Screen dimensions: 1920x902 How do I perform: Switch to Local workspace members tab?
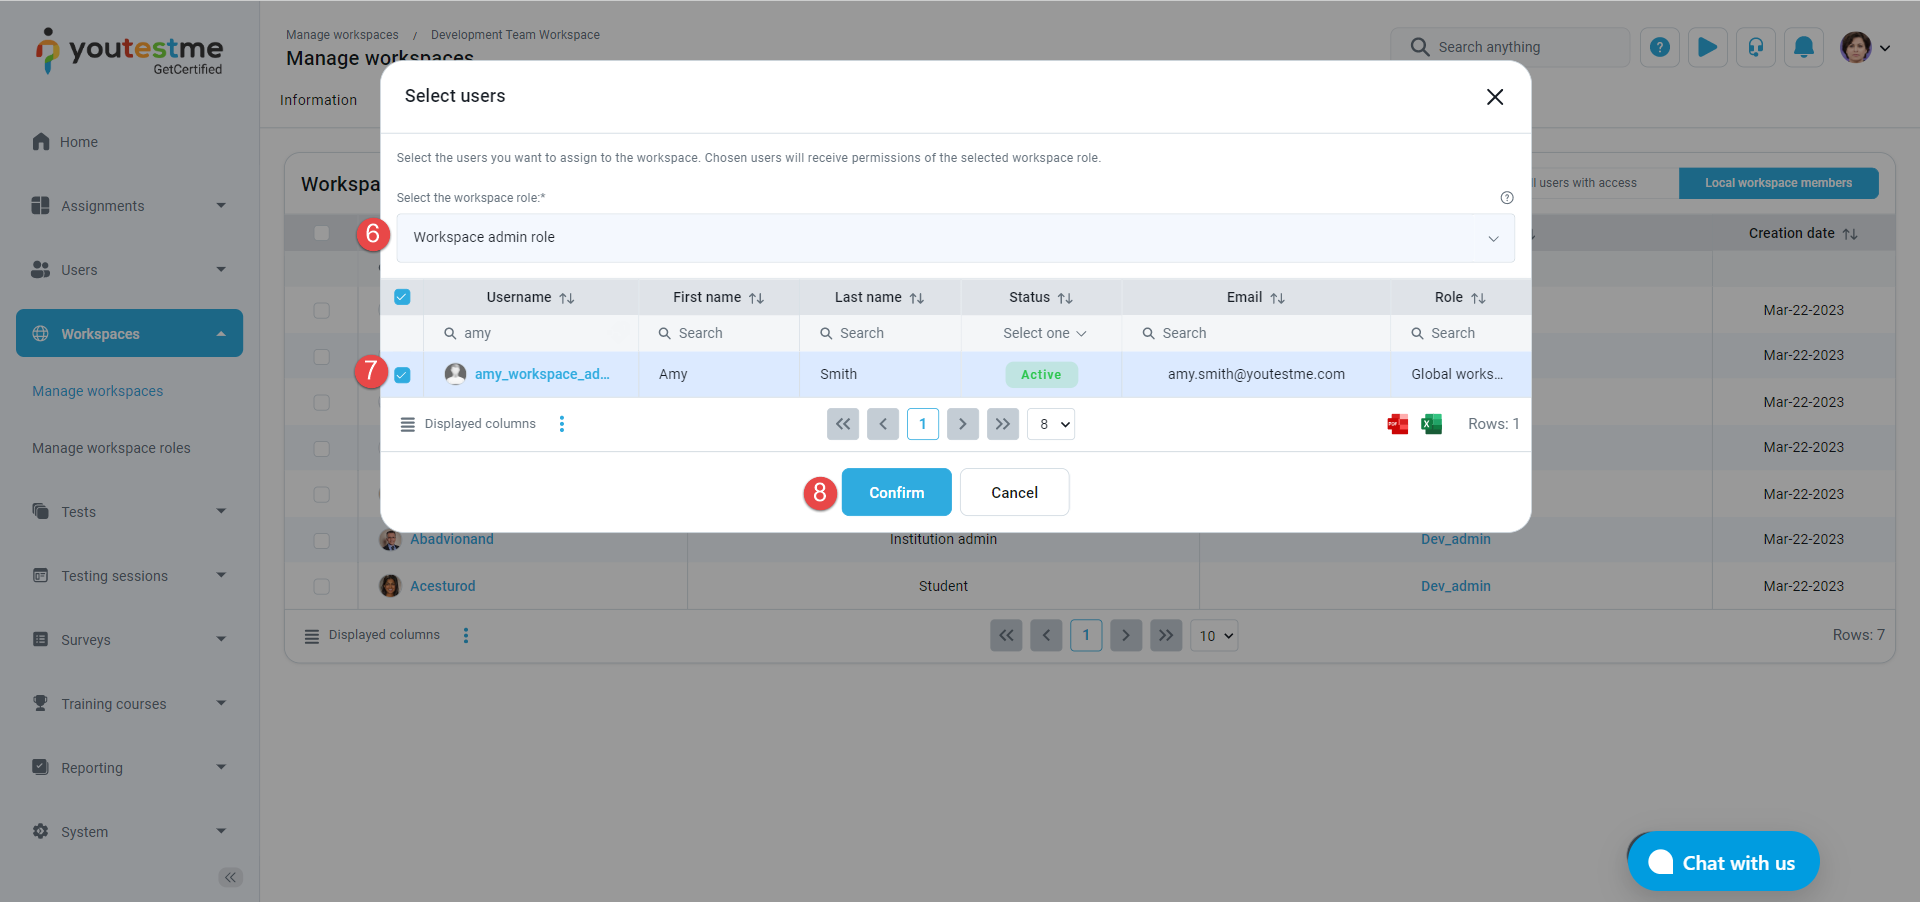tap(1777, 183)
